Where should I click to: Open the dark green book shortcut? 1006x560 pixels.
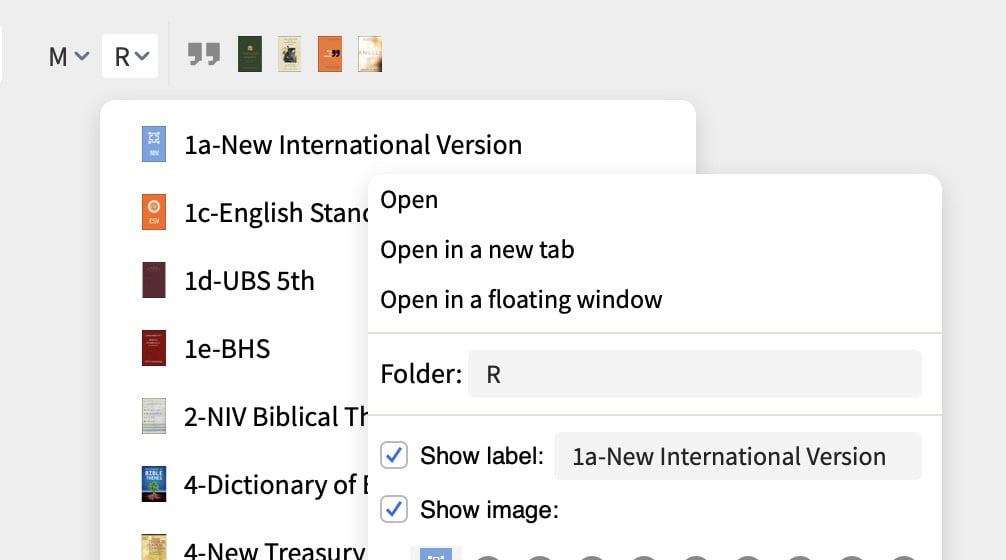tap(250, 54)
